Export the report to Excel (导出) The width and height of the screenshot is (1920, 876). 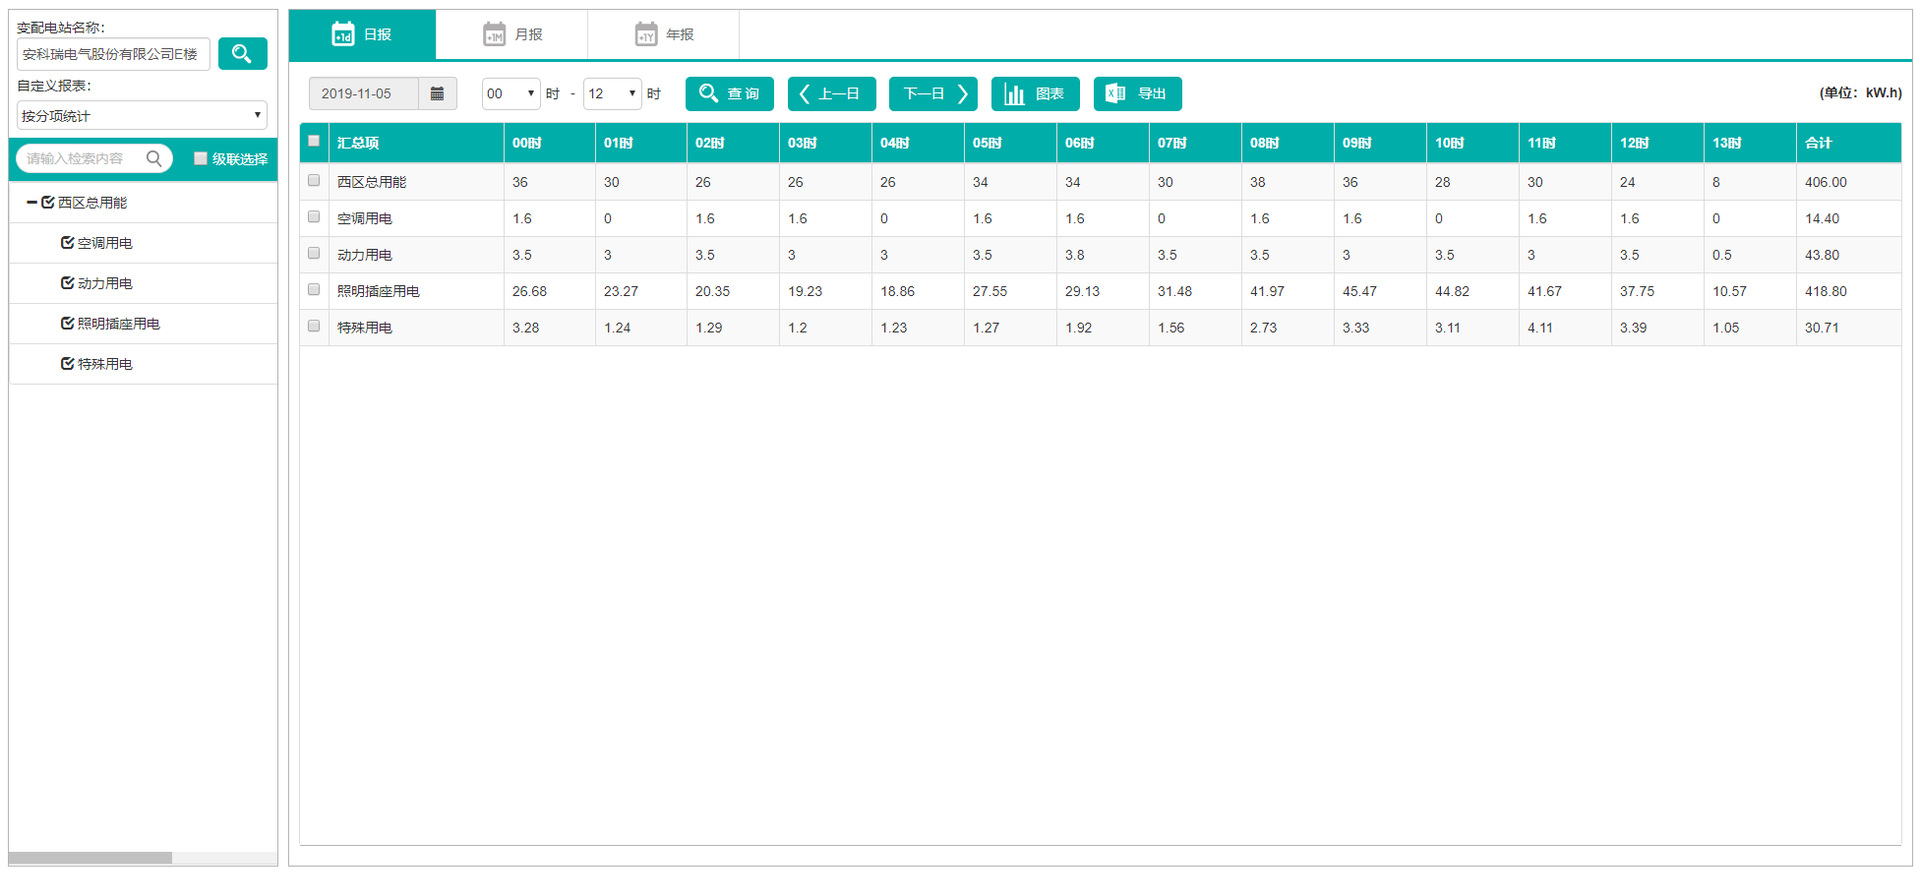(x=1137, y=94)
